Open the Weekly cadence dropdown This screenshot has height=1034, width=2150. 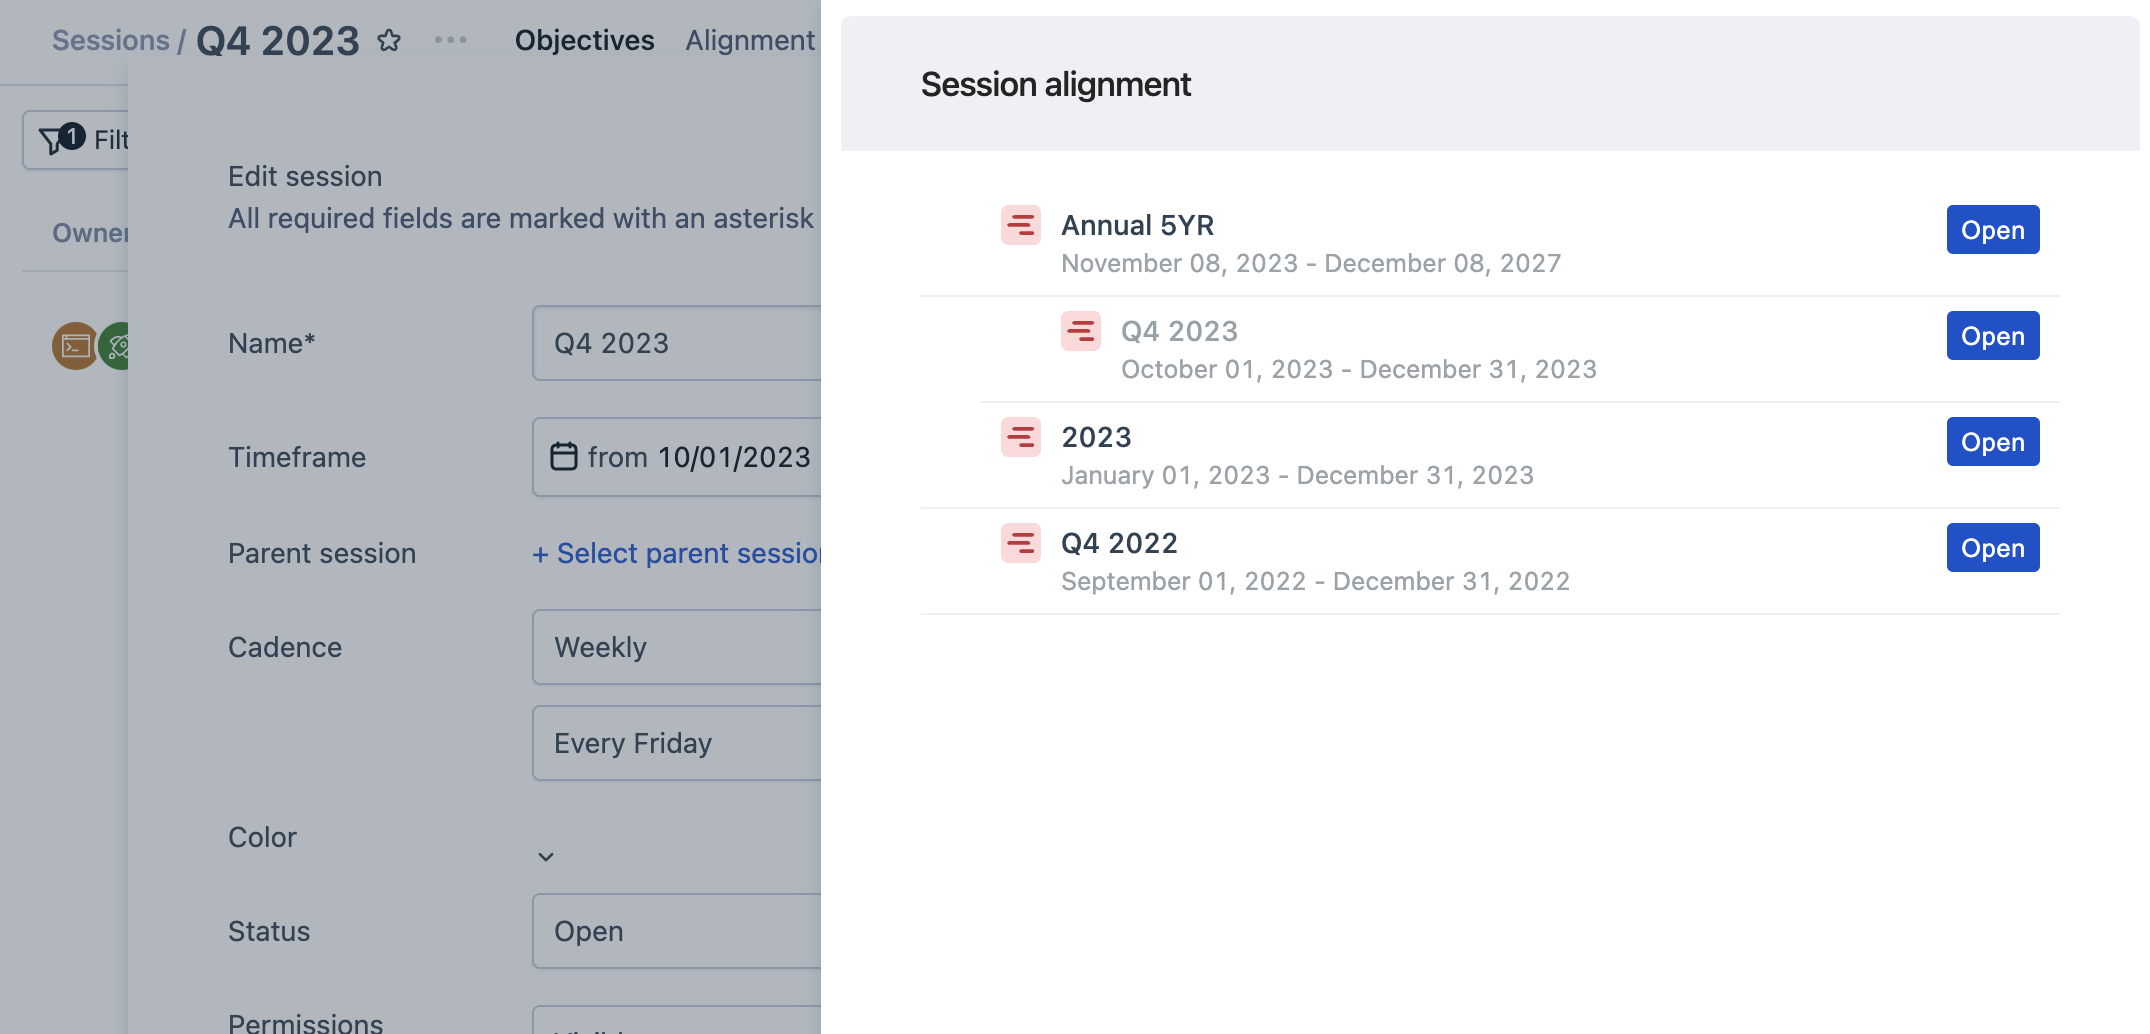(677, 647)
